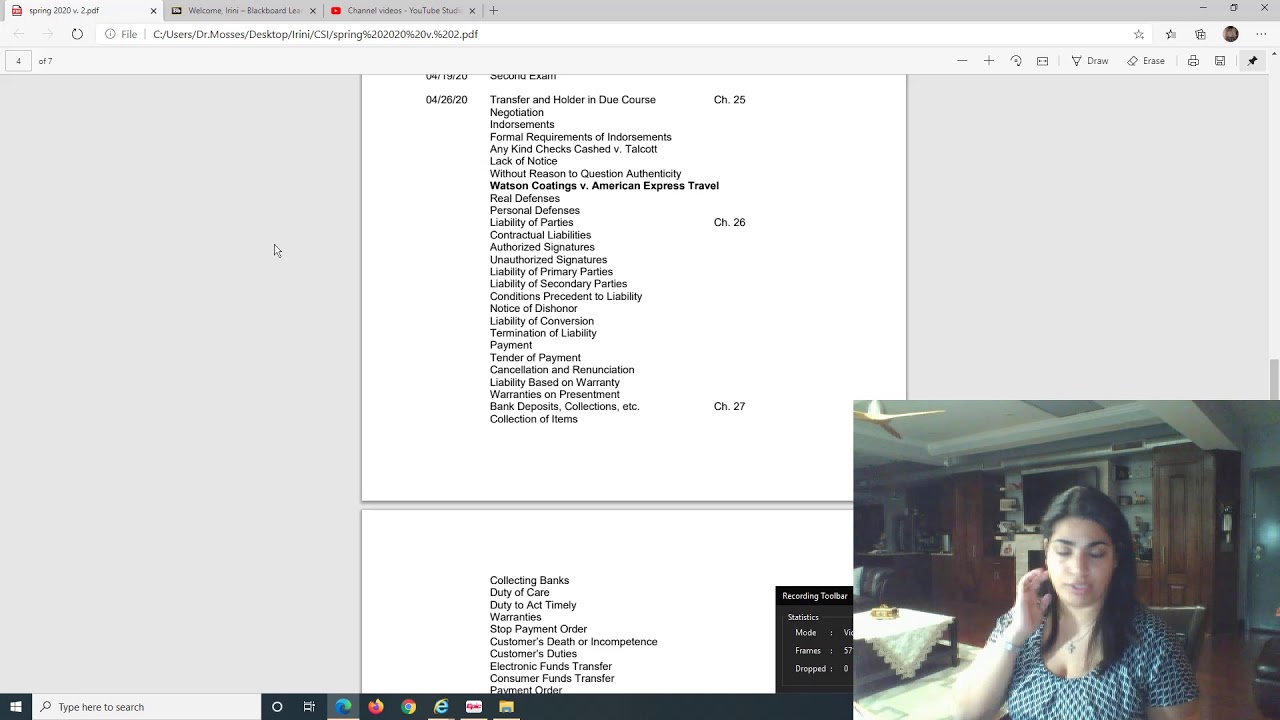Image resolution: width=1280 pixels, height=720 pixels.
Task: Click 'Bank Deposits, Collections, etc.' line
Action: click(564, 407)
